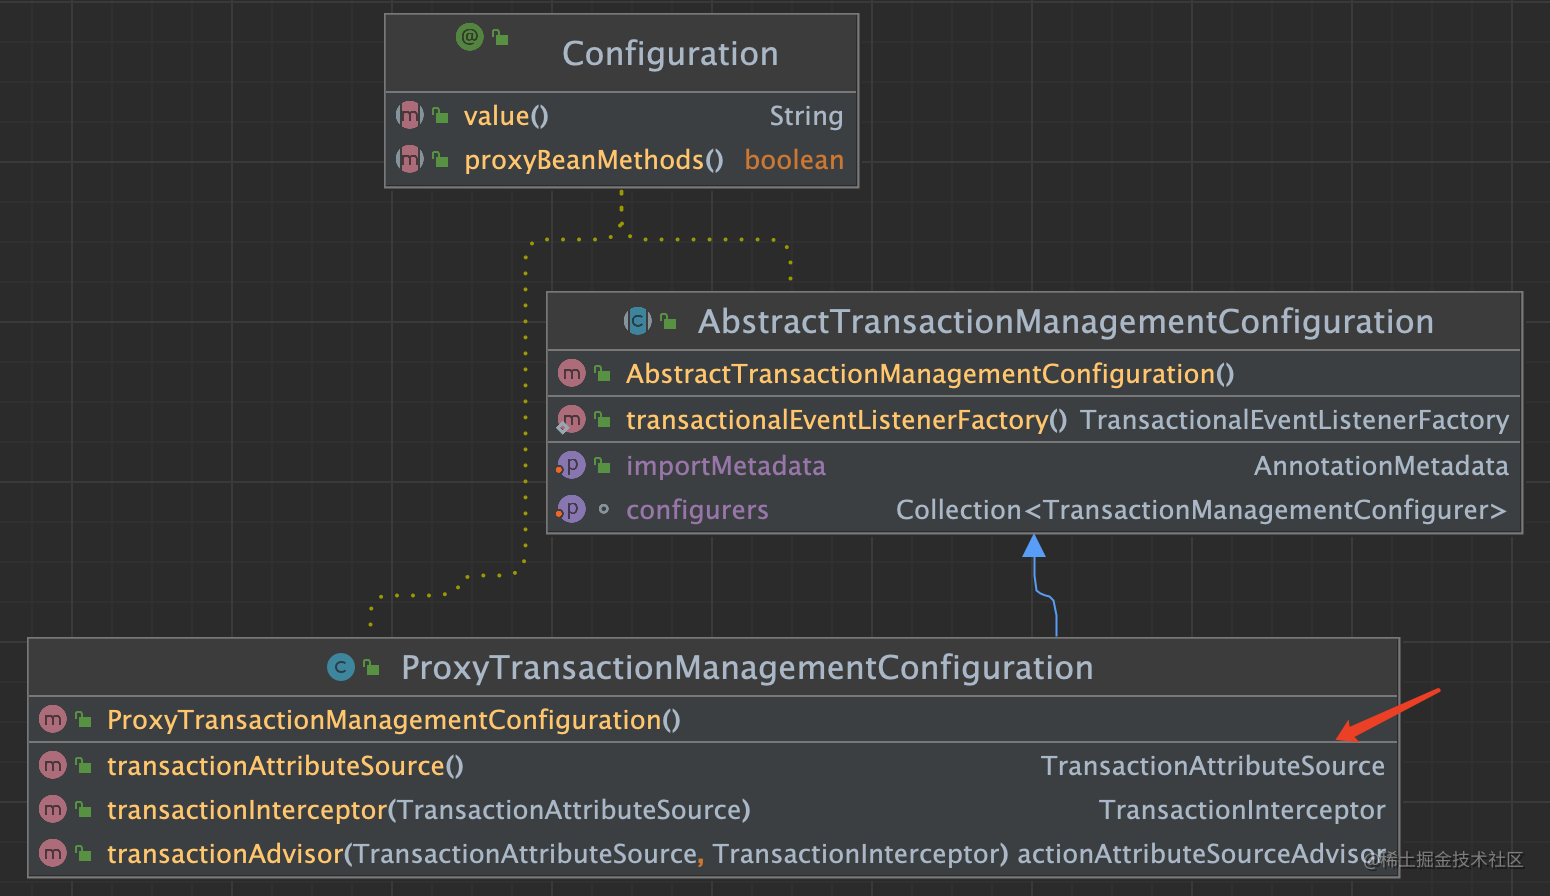The image size is (1550, 896).
Task: Click the blue inheritance arrow head
Action: point(1034,546)
